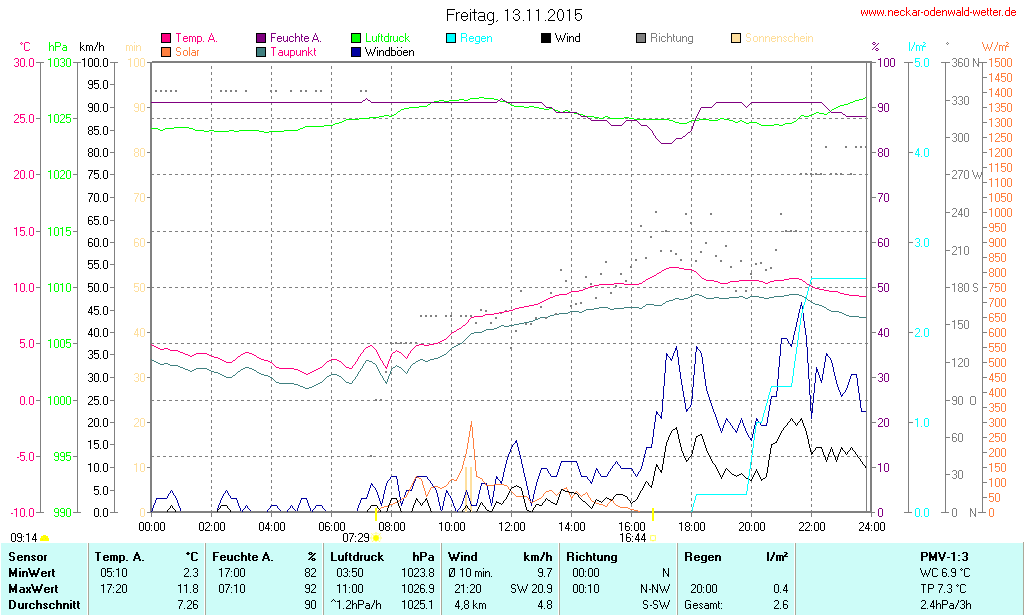Click the MinWert row label

click(x=29, y=572)
